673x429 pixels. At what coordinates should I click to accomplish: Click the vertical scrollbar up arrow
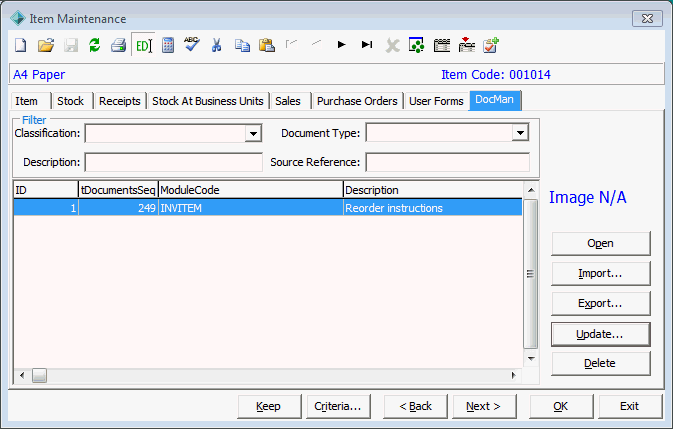click(x=531, y=190)
